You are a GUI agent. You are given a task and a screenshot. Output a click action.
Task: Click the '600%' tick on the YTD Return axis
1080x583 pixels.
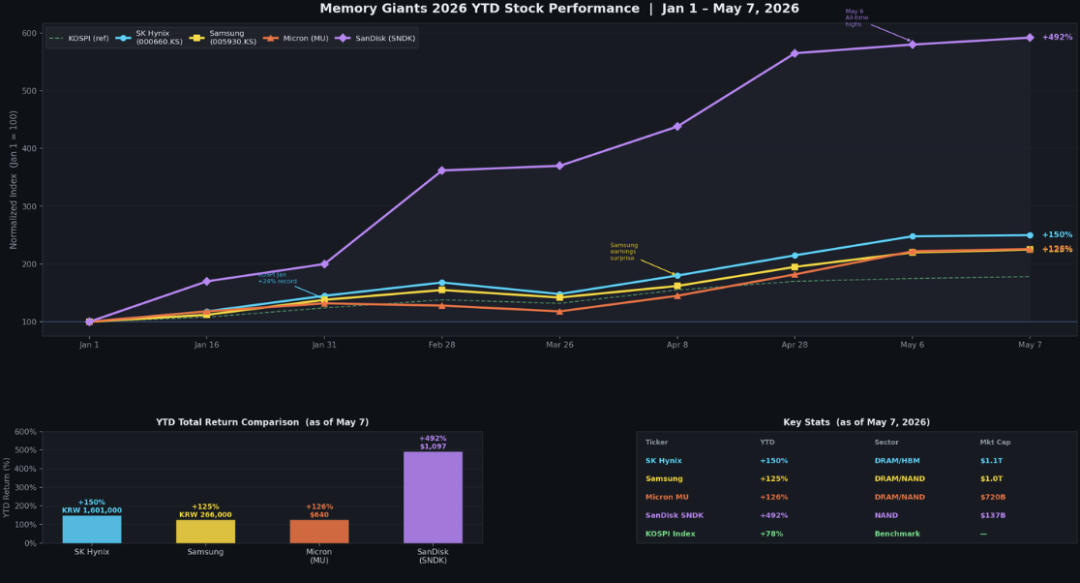coord(25,432)
